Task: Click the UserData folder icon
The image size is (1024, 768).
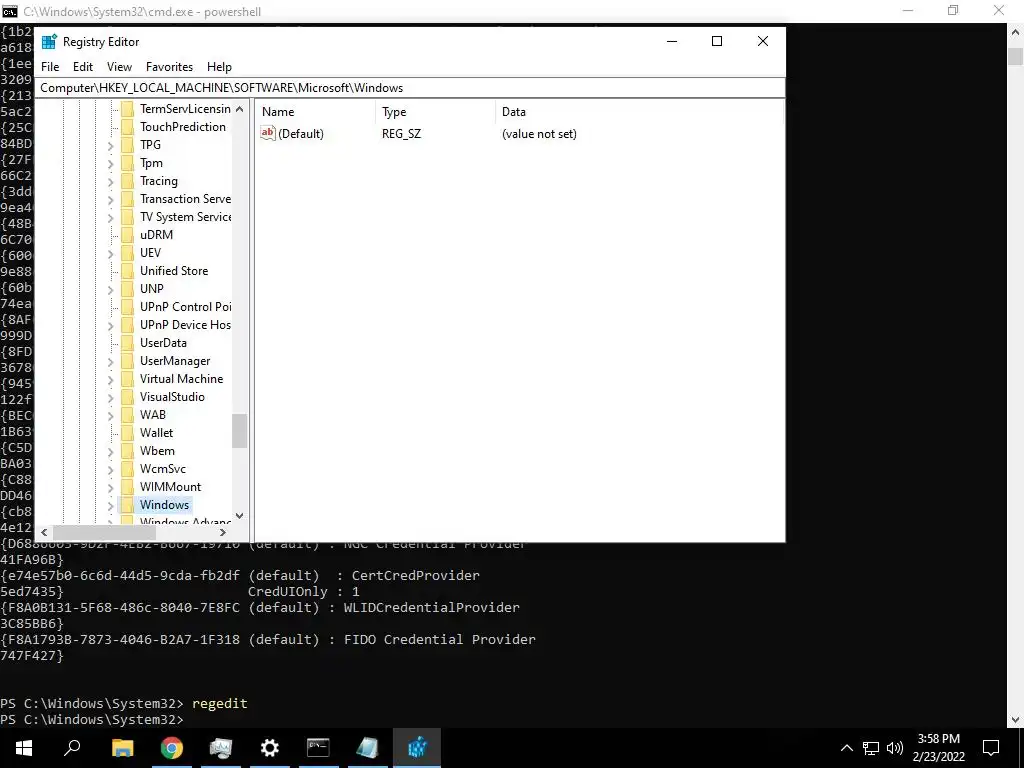Action: [x=127, y=342]
